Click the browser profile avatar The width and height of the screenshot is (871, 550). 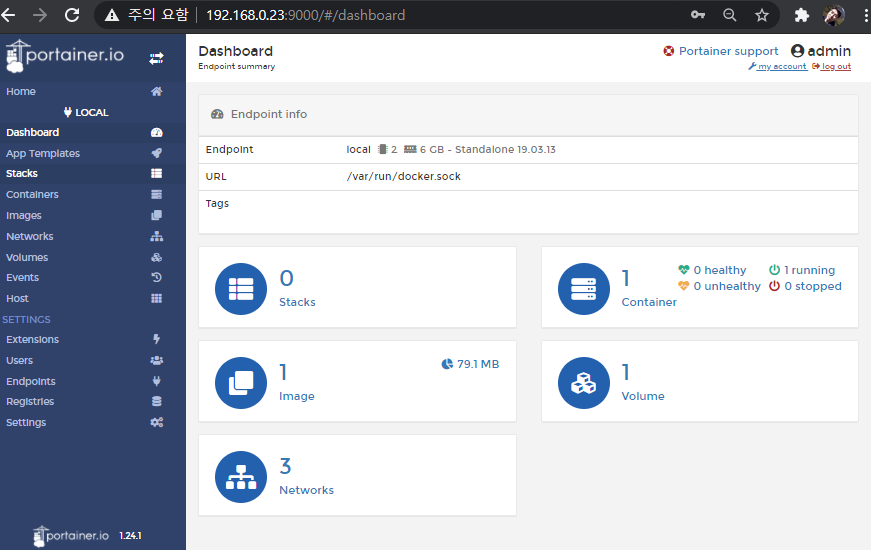(x=834, y=15)
